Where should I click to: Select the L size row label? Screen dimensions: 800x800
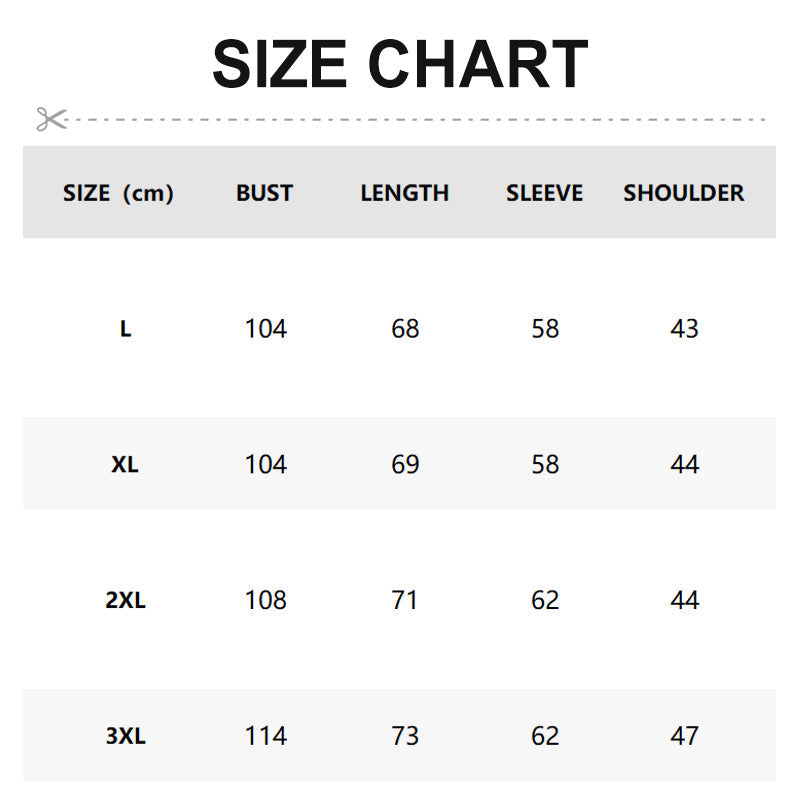(x=125, y=329)
